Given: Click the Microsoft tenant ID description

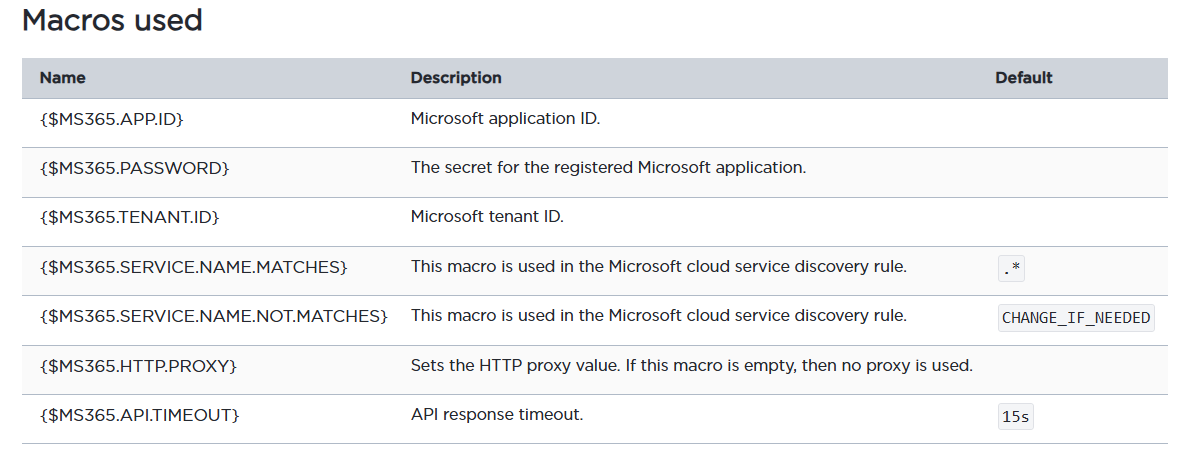Looking at the screenshot, I should 488,217.
